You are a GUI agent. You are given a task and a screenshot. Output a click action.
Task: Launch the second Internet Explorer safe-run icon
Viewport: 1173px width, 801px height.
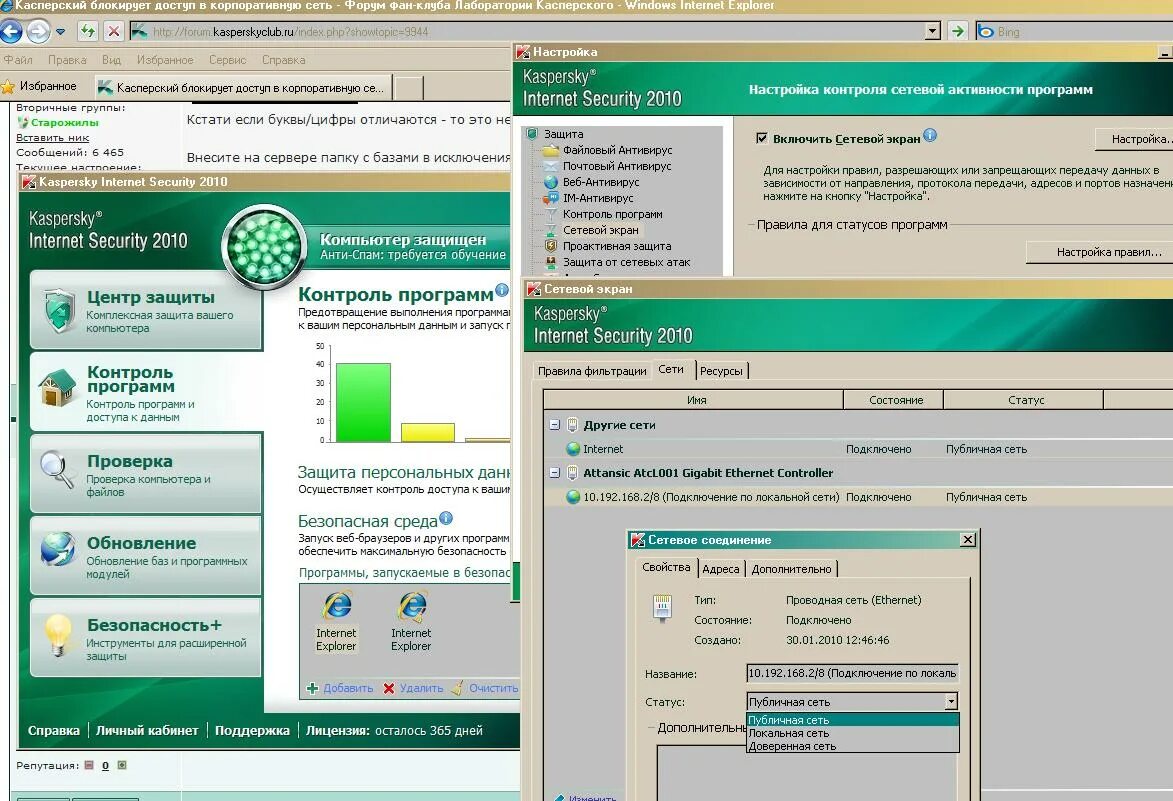pos(411,622)
